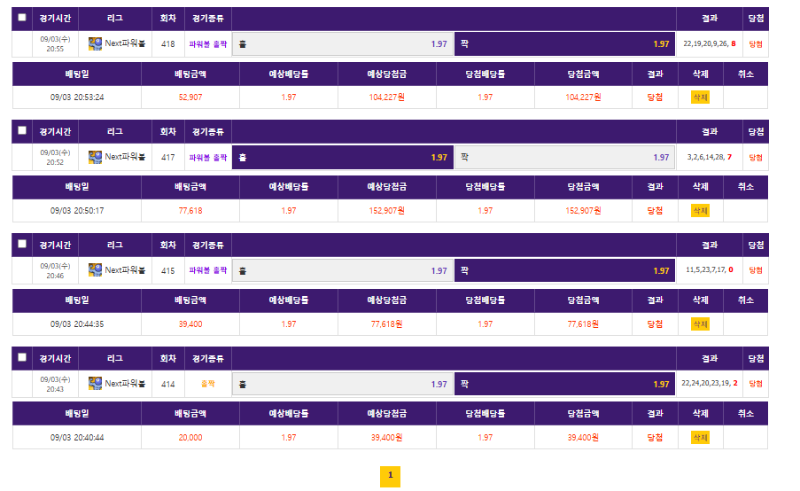The width and height of the screenshot is (800, 491).
Task: Delete the 39,400 bet with 삭제 button
Action: pos(700,324)
